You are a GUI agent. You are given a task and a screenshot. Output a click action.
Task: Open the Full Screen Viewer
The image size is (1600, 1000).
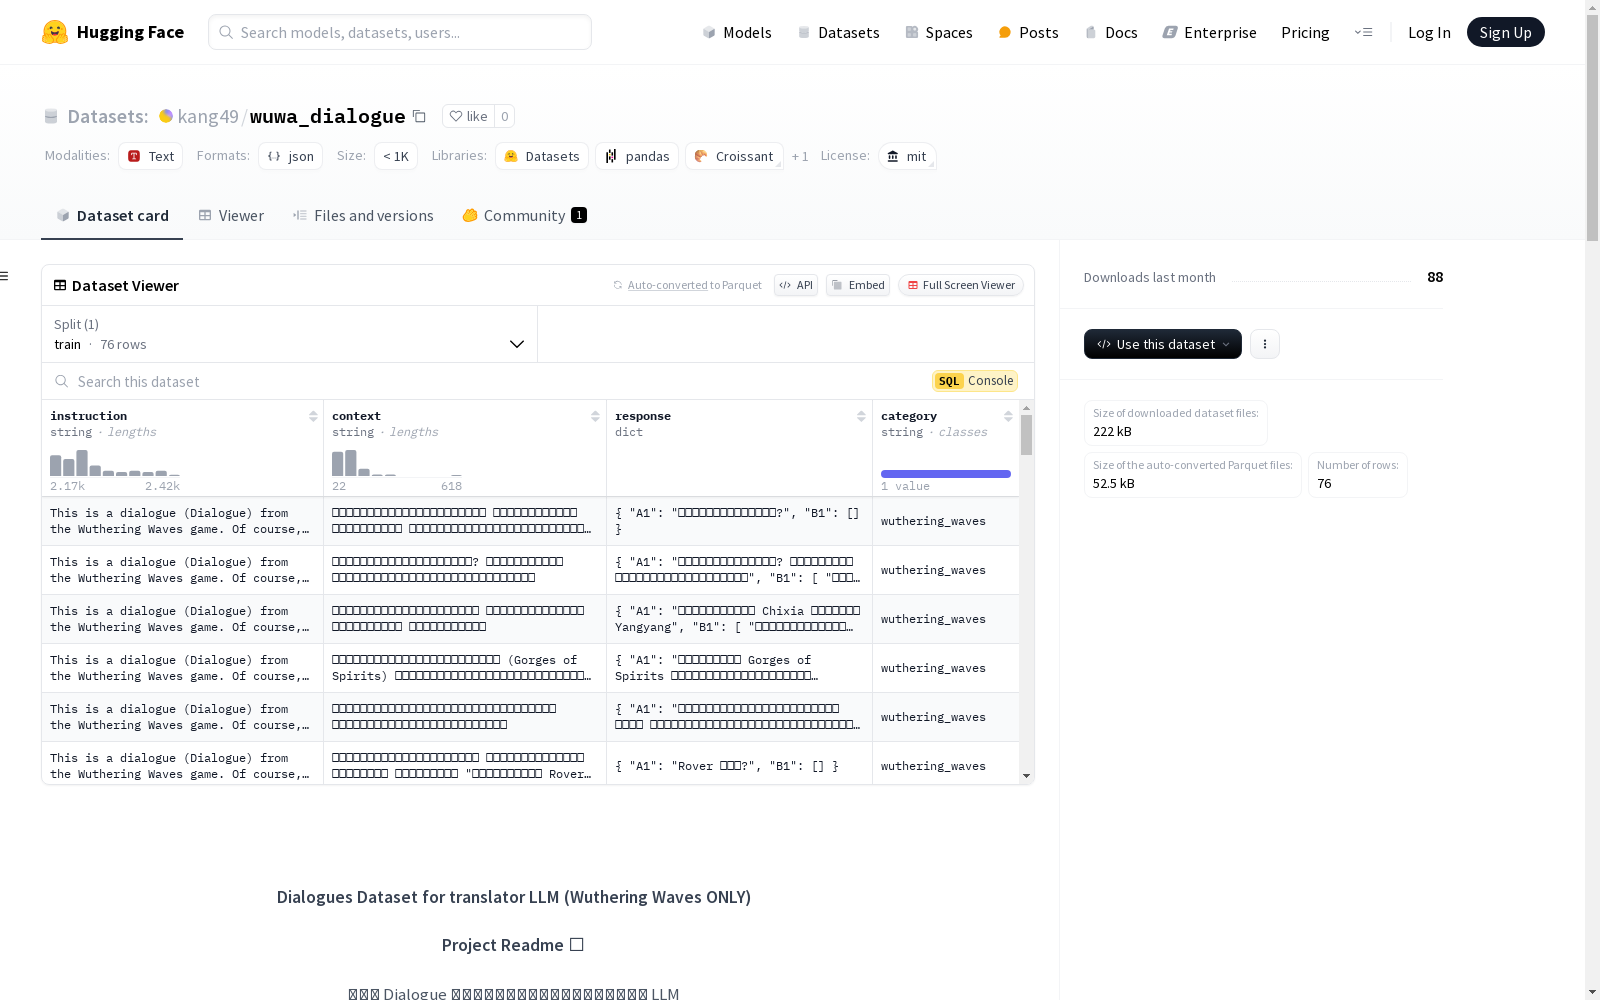[x=960, y=285]
